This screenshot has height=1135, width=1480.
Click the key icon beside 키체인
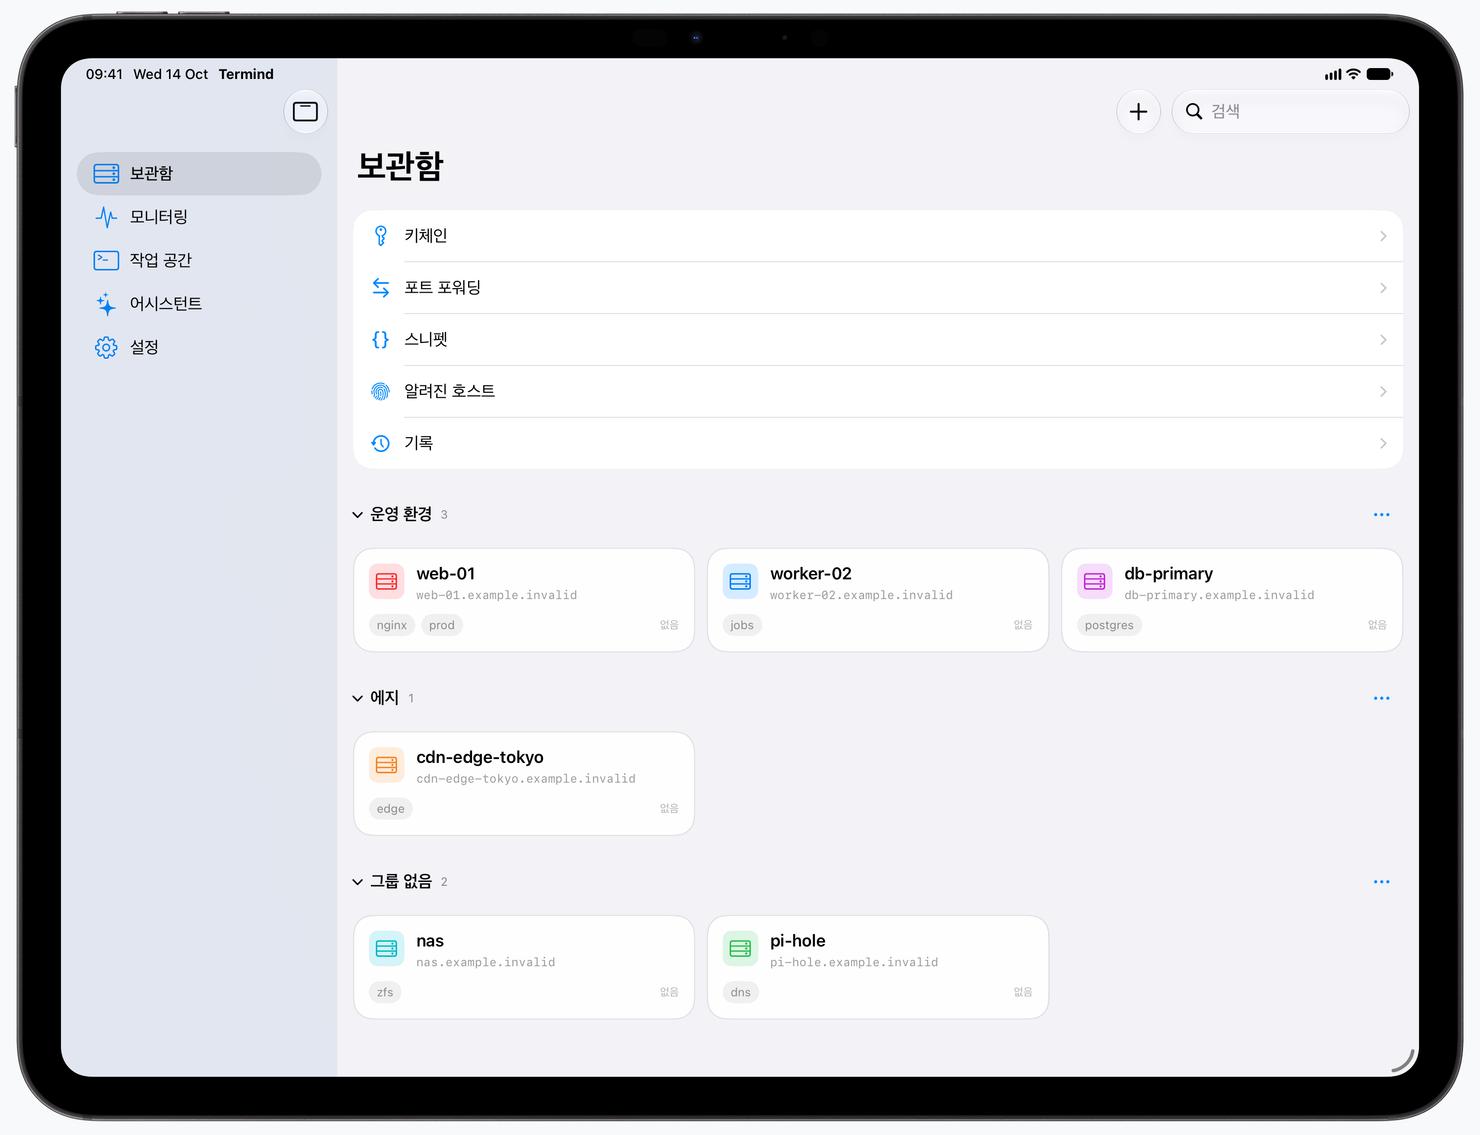click(x=381, y=236)
